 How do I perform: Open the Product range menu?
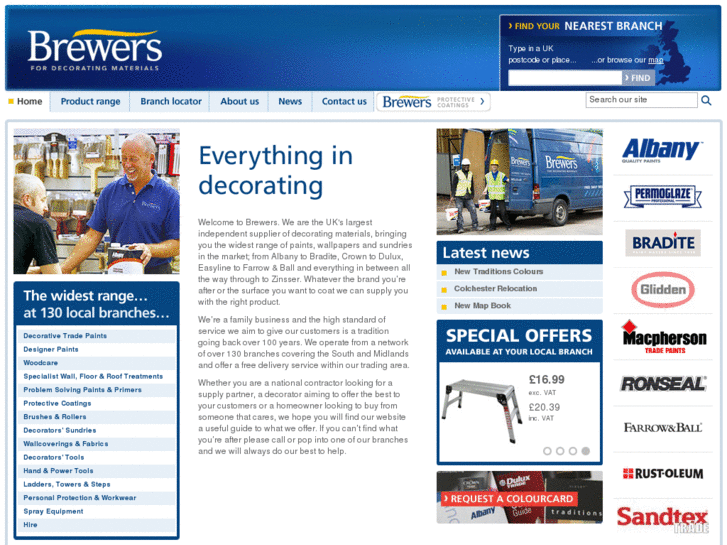(90, 101)
